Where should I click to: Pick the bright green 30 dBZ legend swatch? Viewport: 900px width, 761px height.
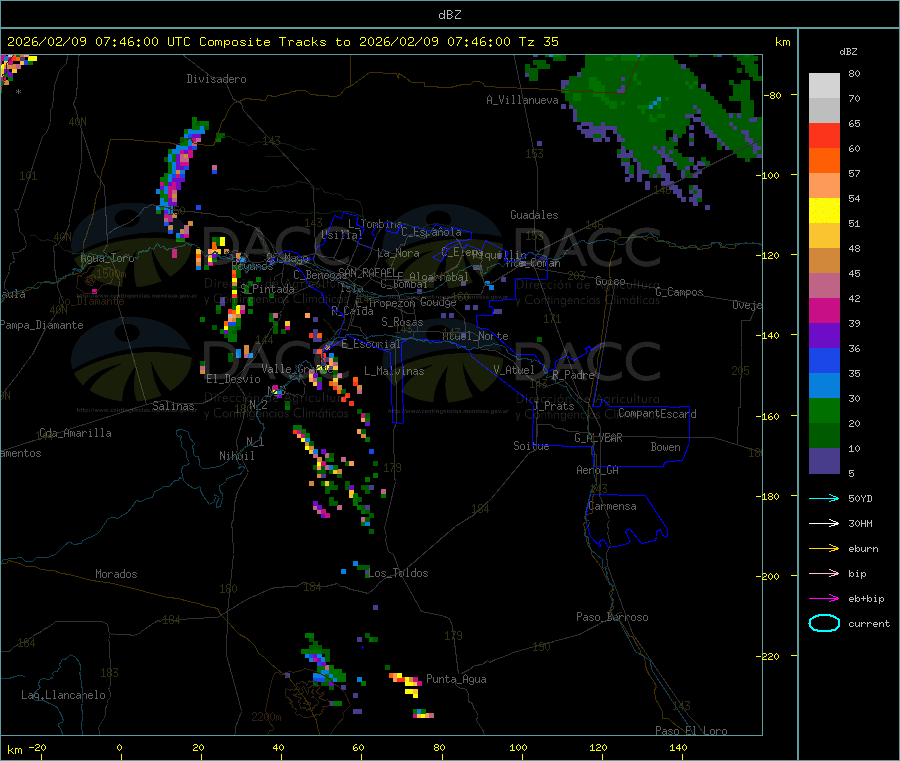pos(824,410)
